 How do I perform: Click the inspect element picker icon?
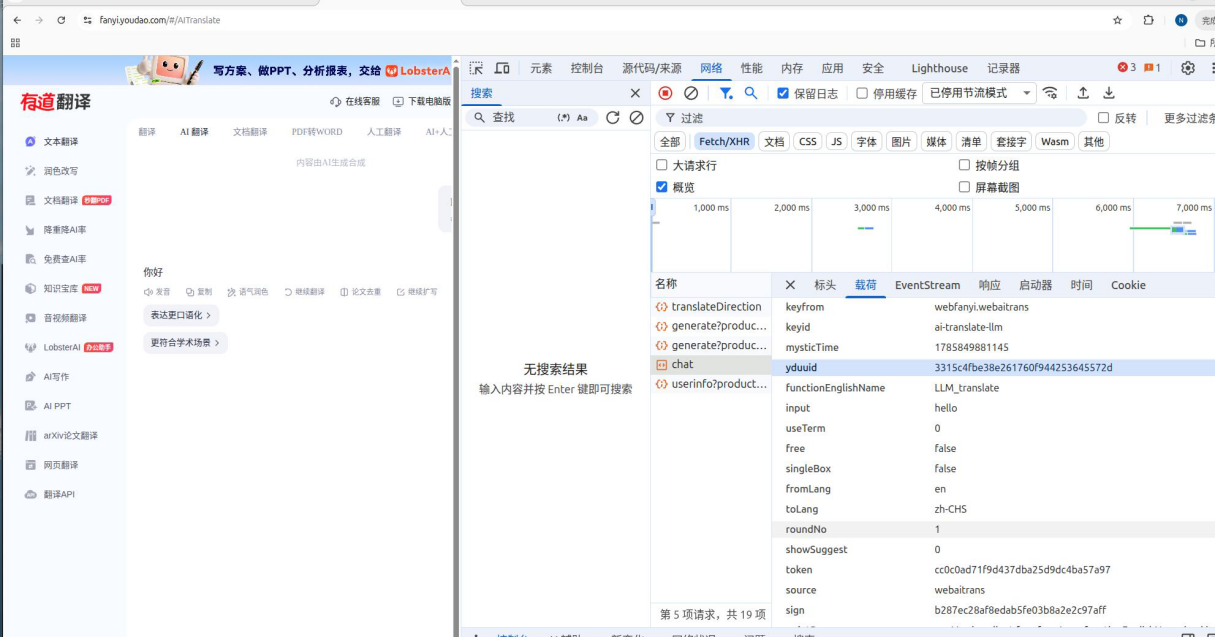(x=476, y=68)
